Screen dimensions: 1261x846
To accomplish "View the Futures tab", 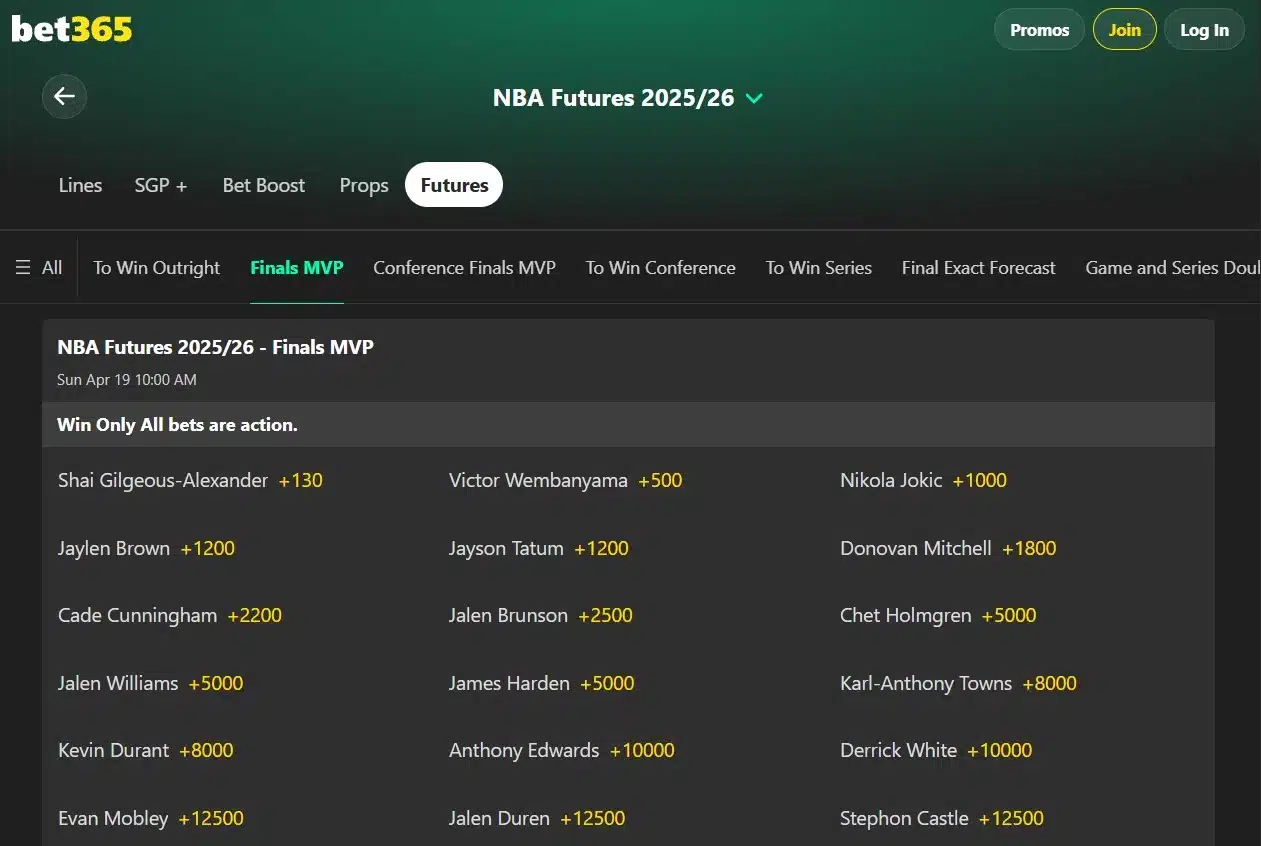I will point(453,184).
